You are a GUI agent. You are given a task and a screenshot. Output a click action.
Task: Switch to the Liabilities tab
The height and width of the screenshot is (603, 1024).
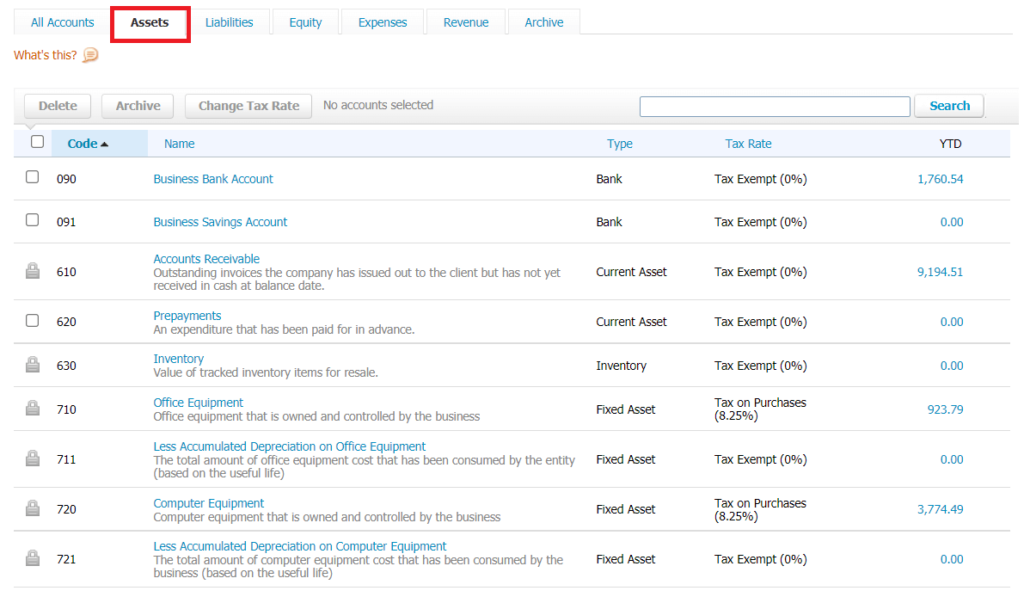[229, 22]
